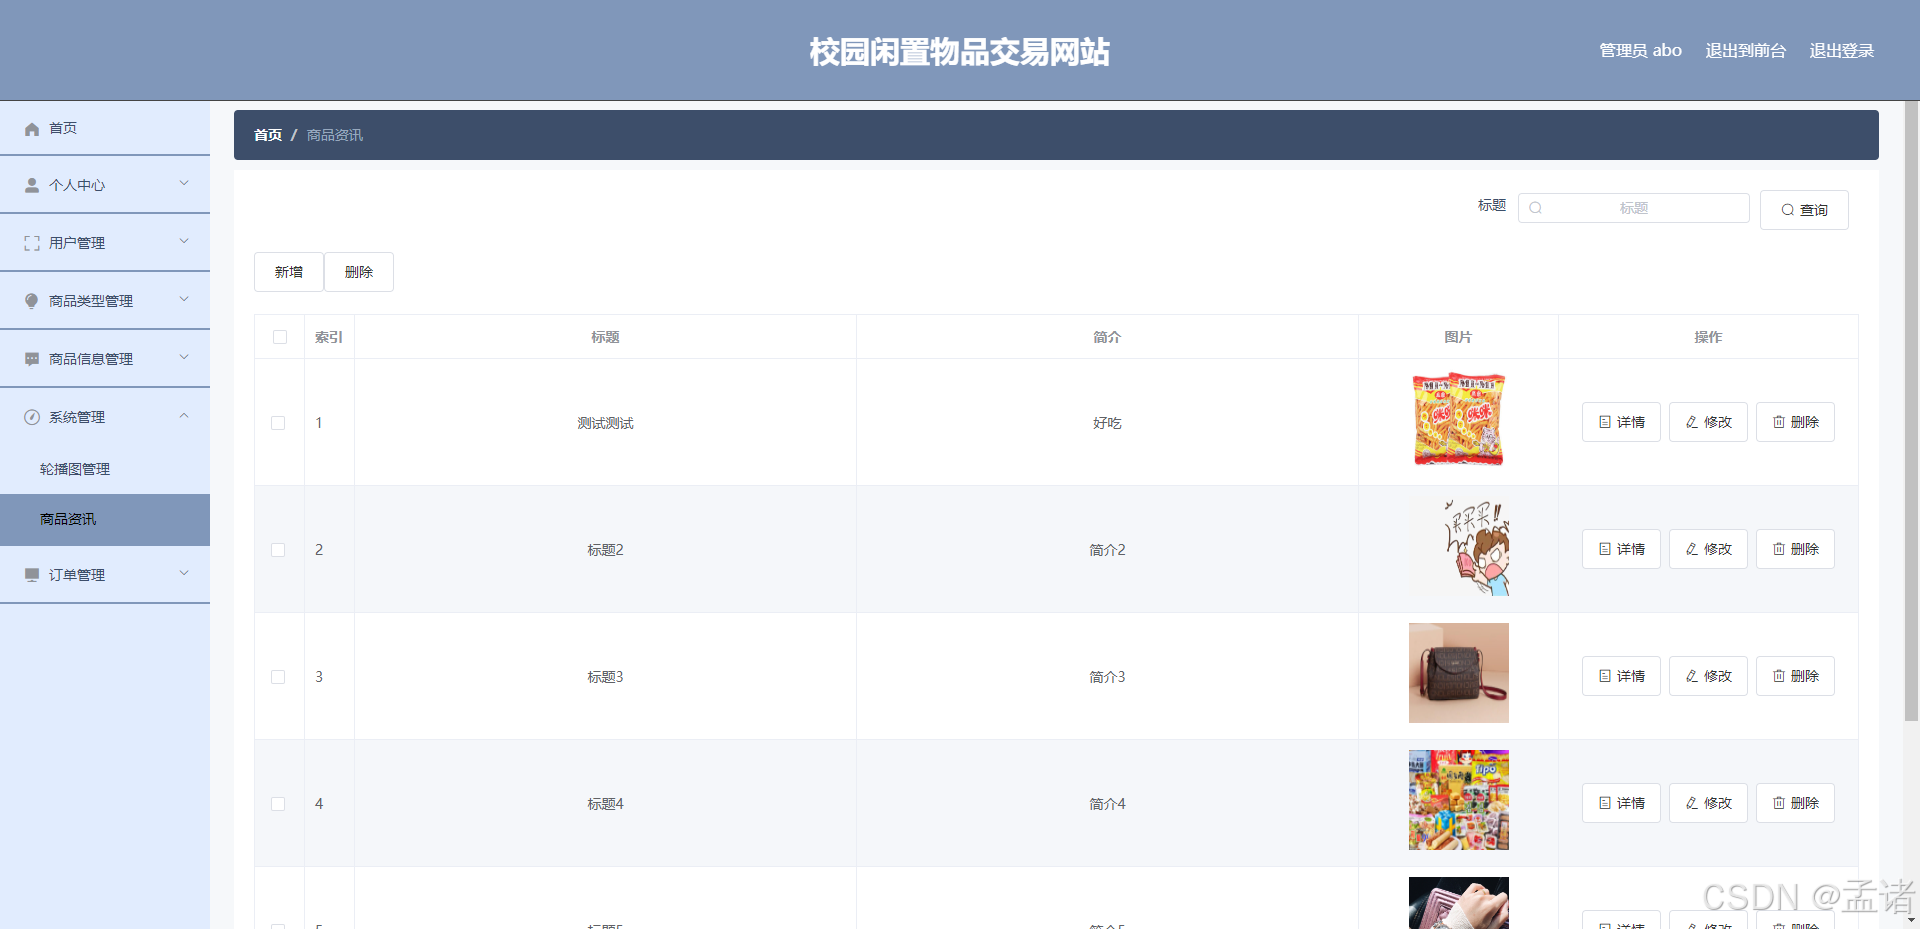The width and height of the screenshot is (1920, 929).
Task: Click the 退出登录 link
Action: pos(1842,50)
